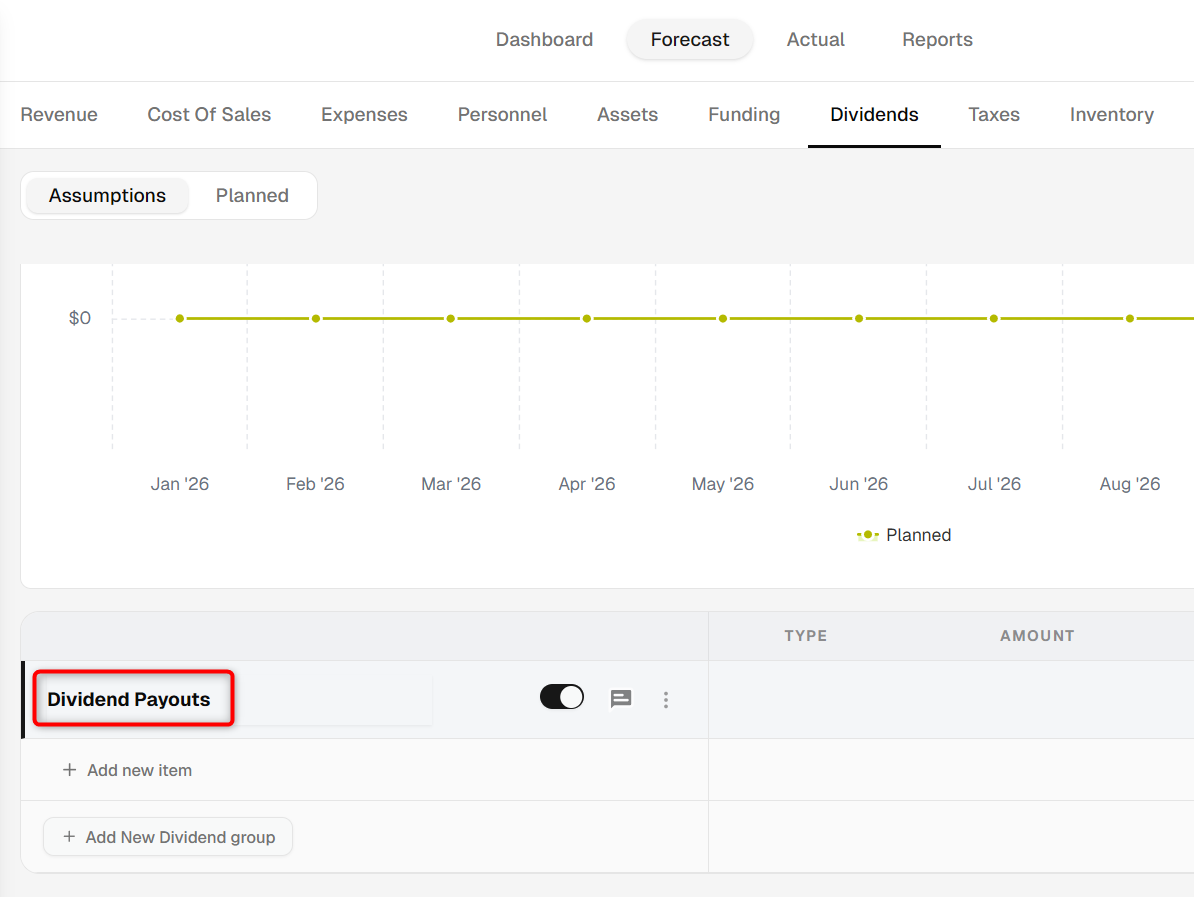Open the Dashboard section
Viewport: 1194px width, 897px height.
(x=544, y=40)
